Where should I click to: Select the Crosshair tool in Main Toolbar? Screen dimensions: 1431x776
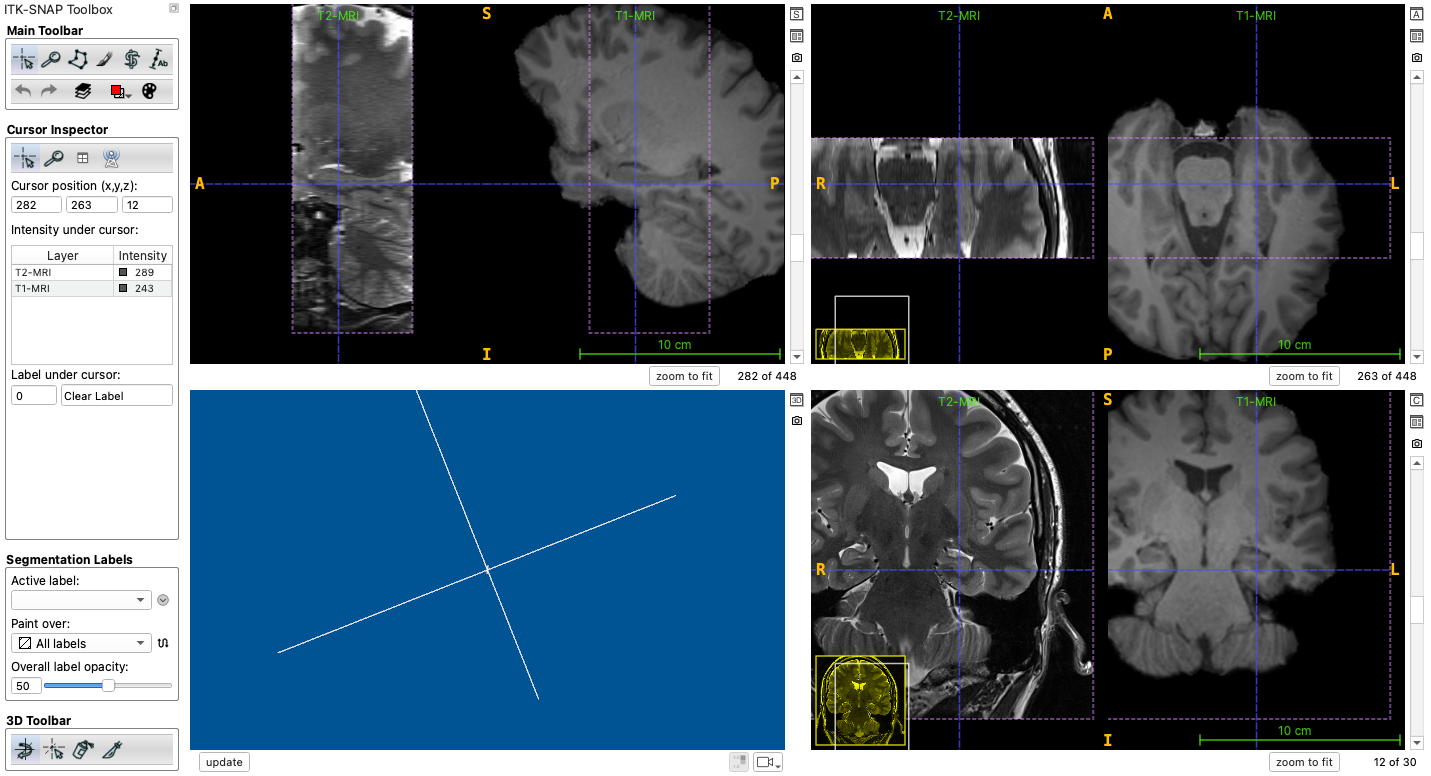point(25,60)
